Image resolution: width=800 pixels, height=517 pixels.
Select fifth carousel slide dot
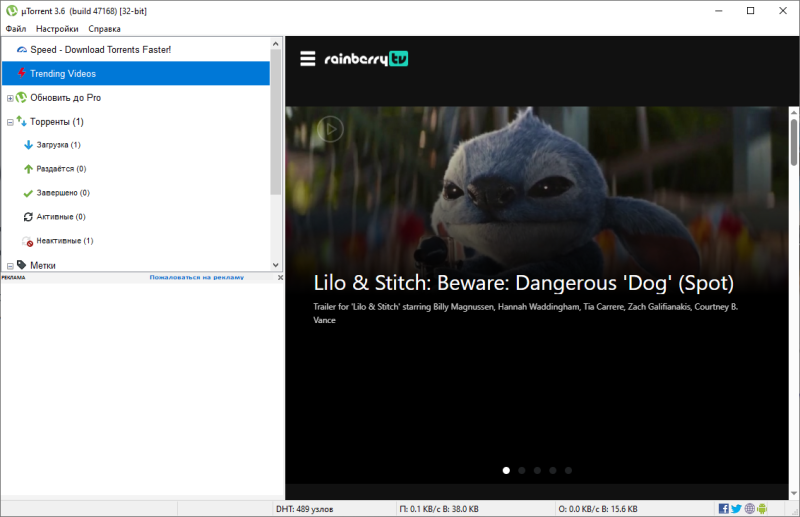[x=568, y=471]
